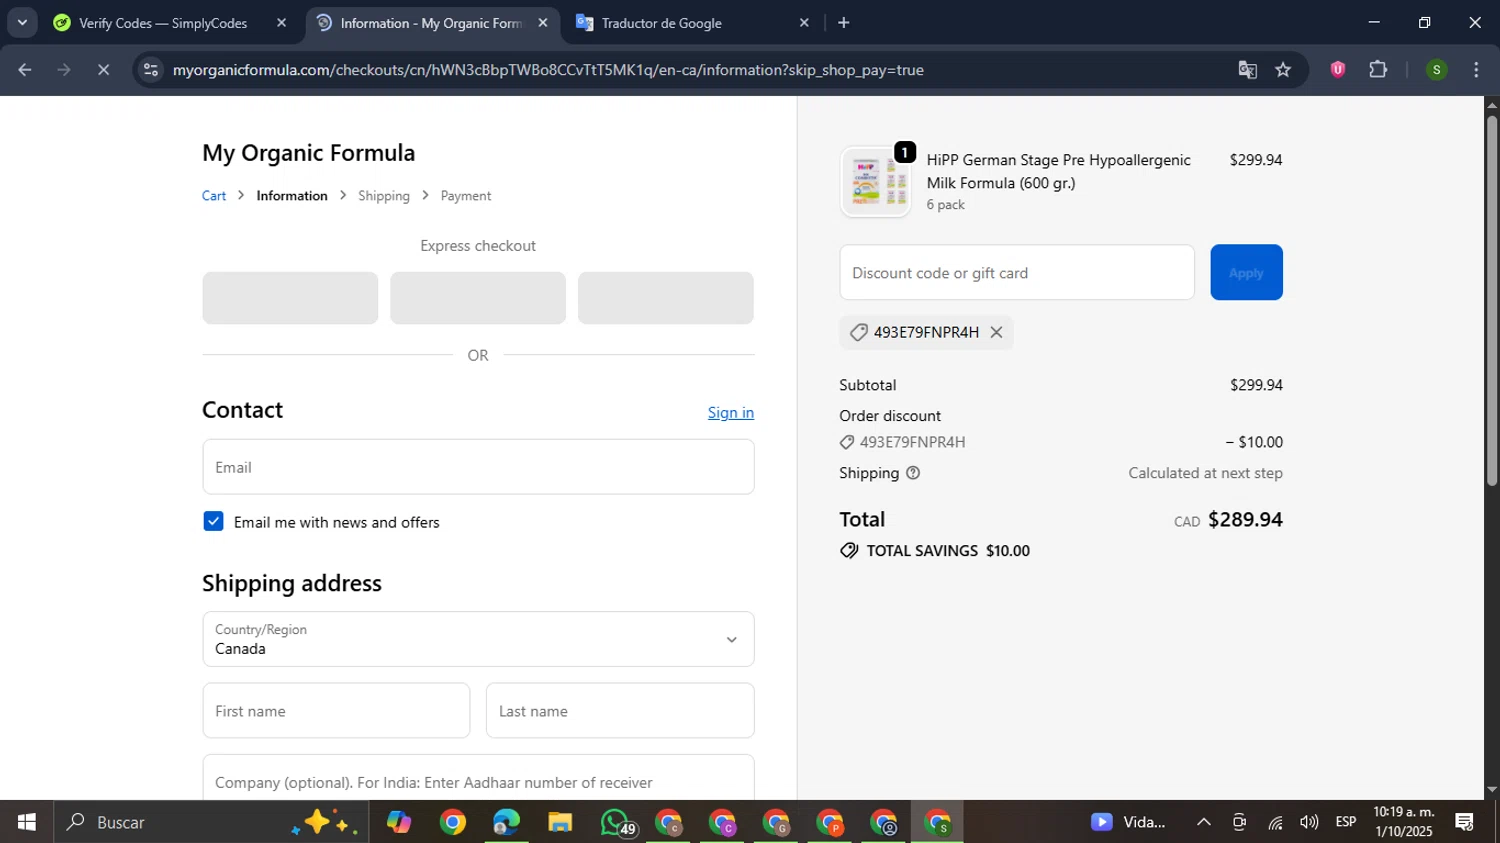The width and height of the screenshot is (1500, 843).
Task: Close the Traductor de Google tab
Action: [x=804, y=23]
